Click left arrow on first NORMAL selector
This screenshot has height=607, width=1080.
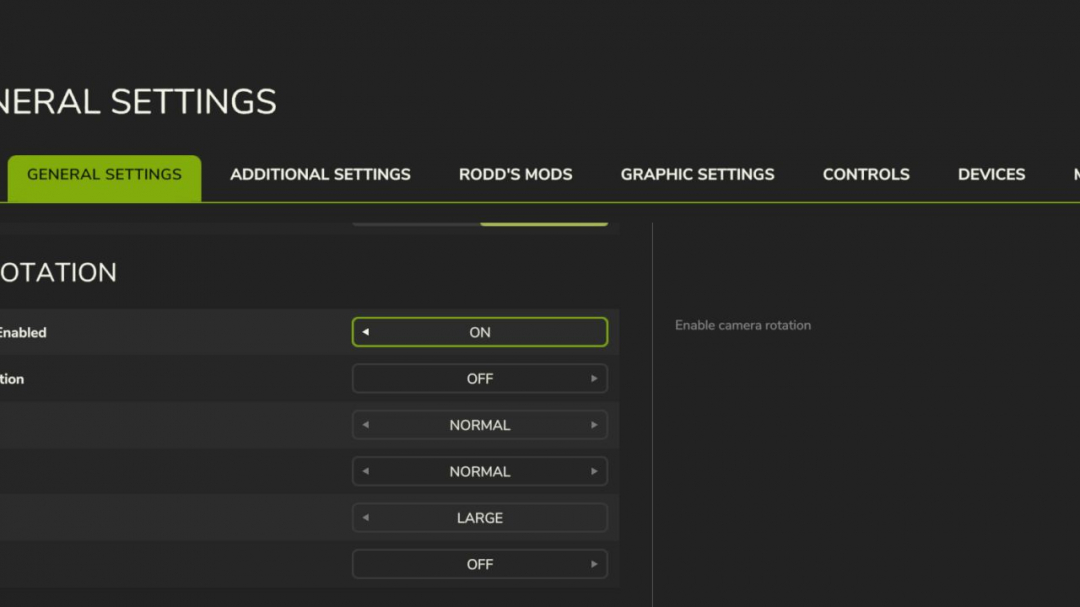tap(366, 425)
